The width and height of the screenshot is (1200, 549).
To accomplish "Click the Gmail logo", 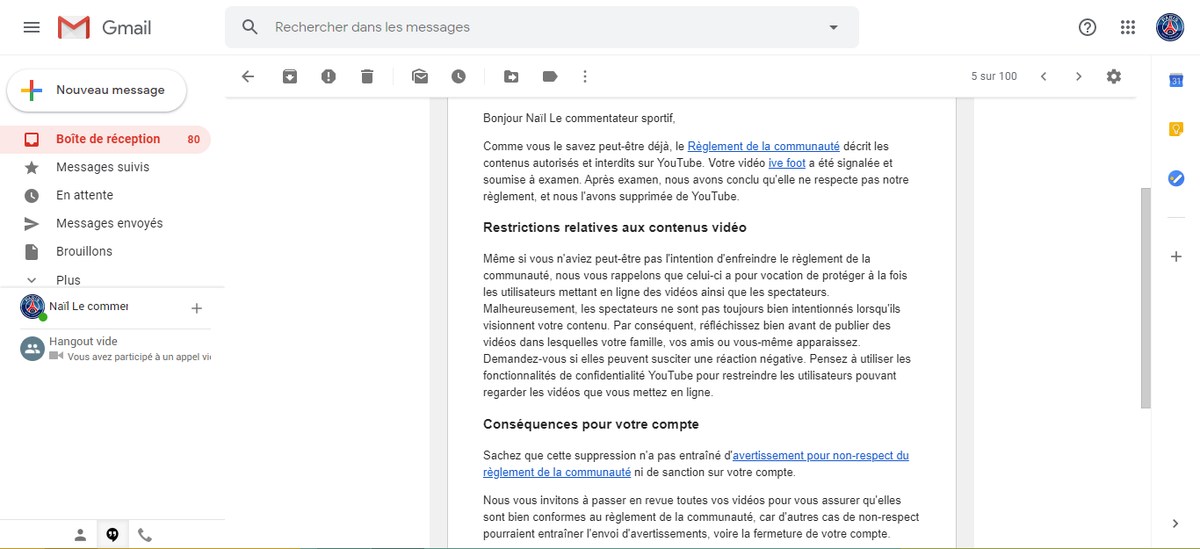I will click(105, 27).
